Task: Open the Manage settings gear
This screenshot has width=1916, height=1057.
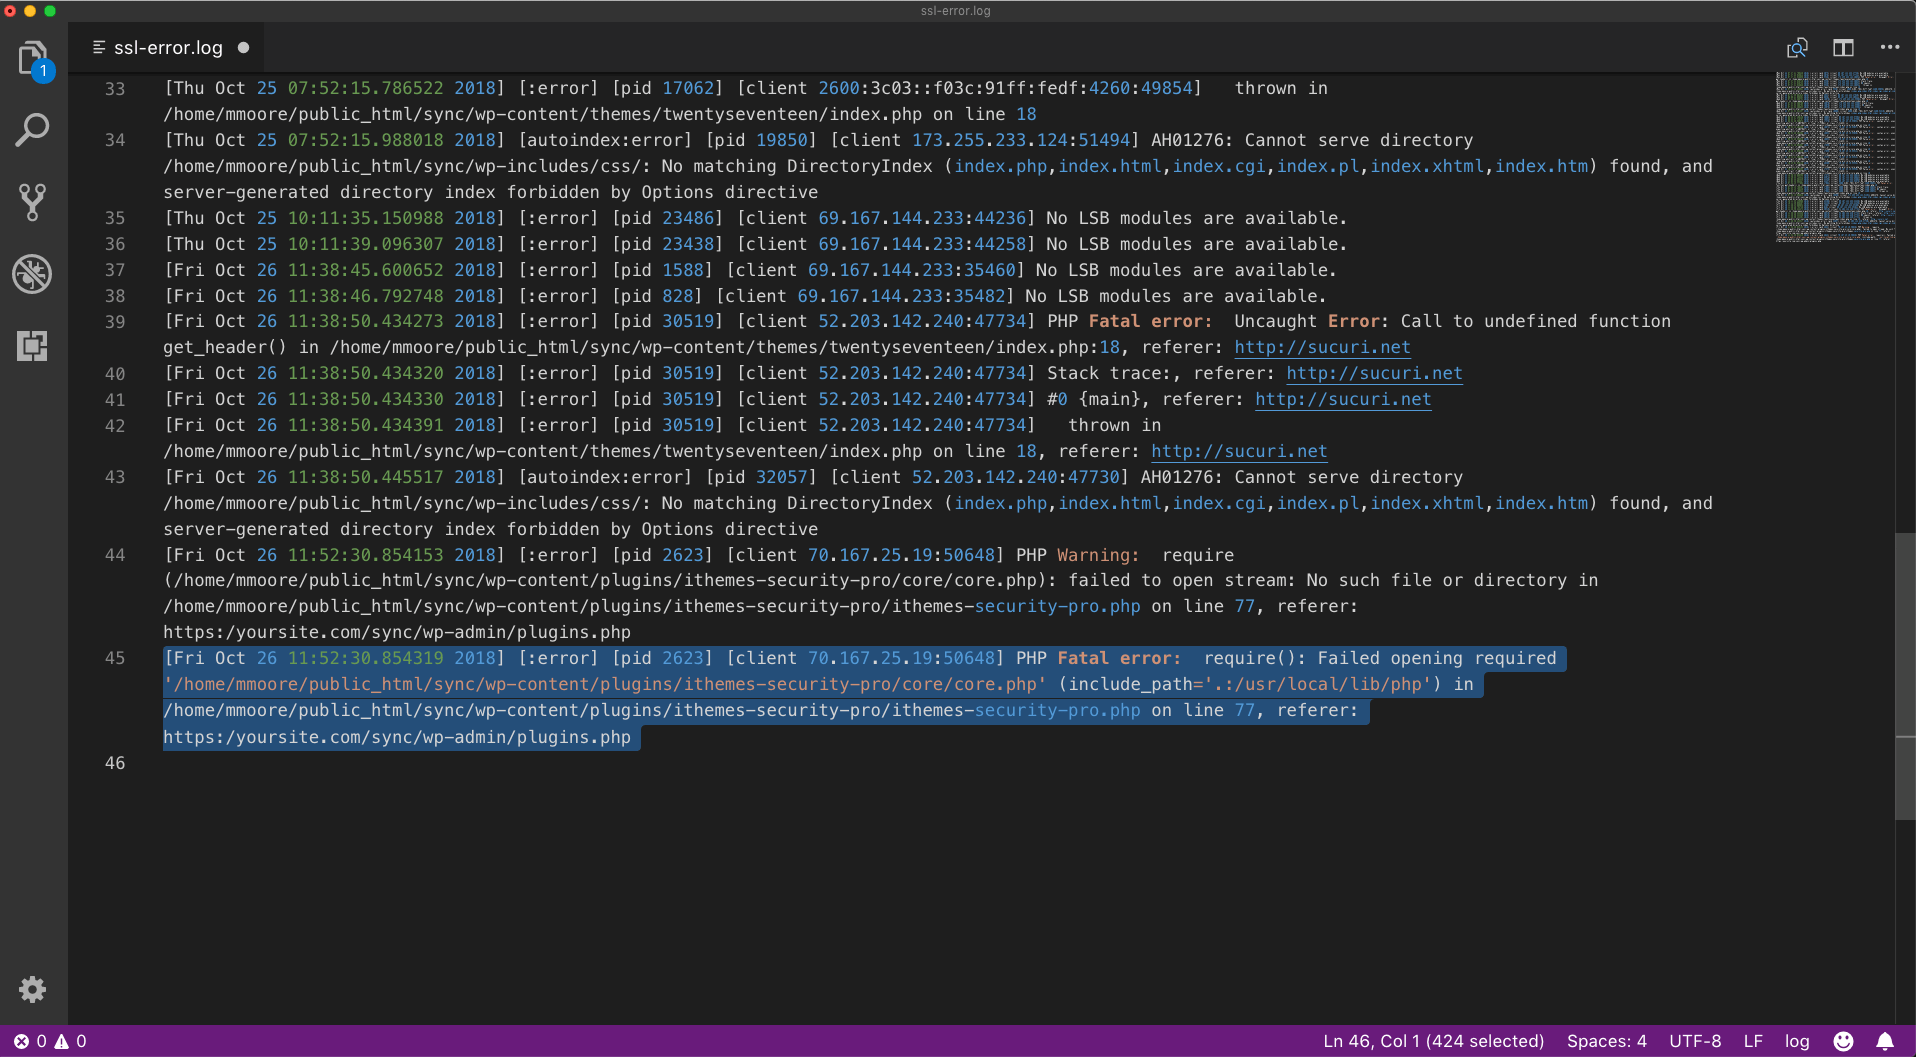Action: (33, 990)
